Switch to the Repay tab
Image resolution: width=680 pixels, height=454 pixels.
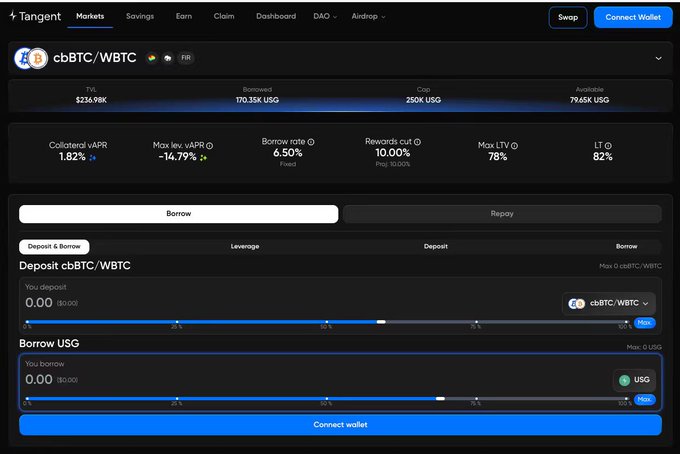[502, 214]
